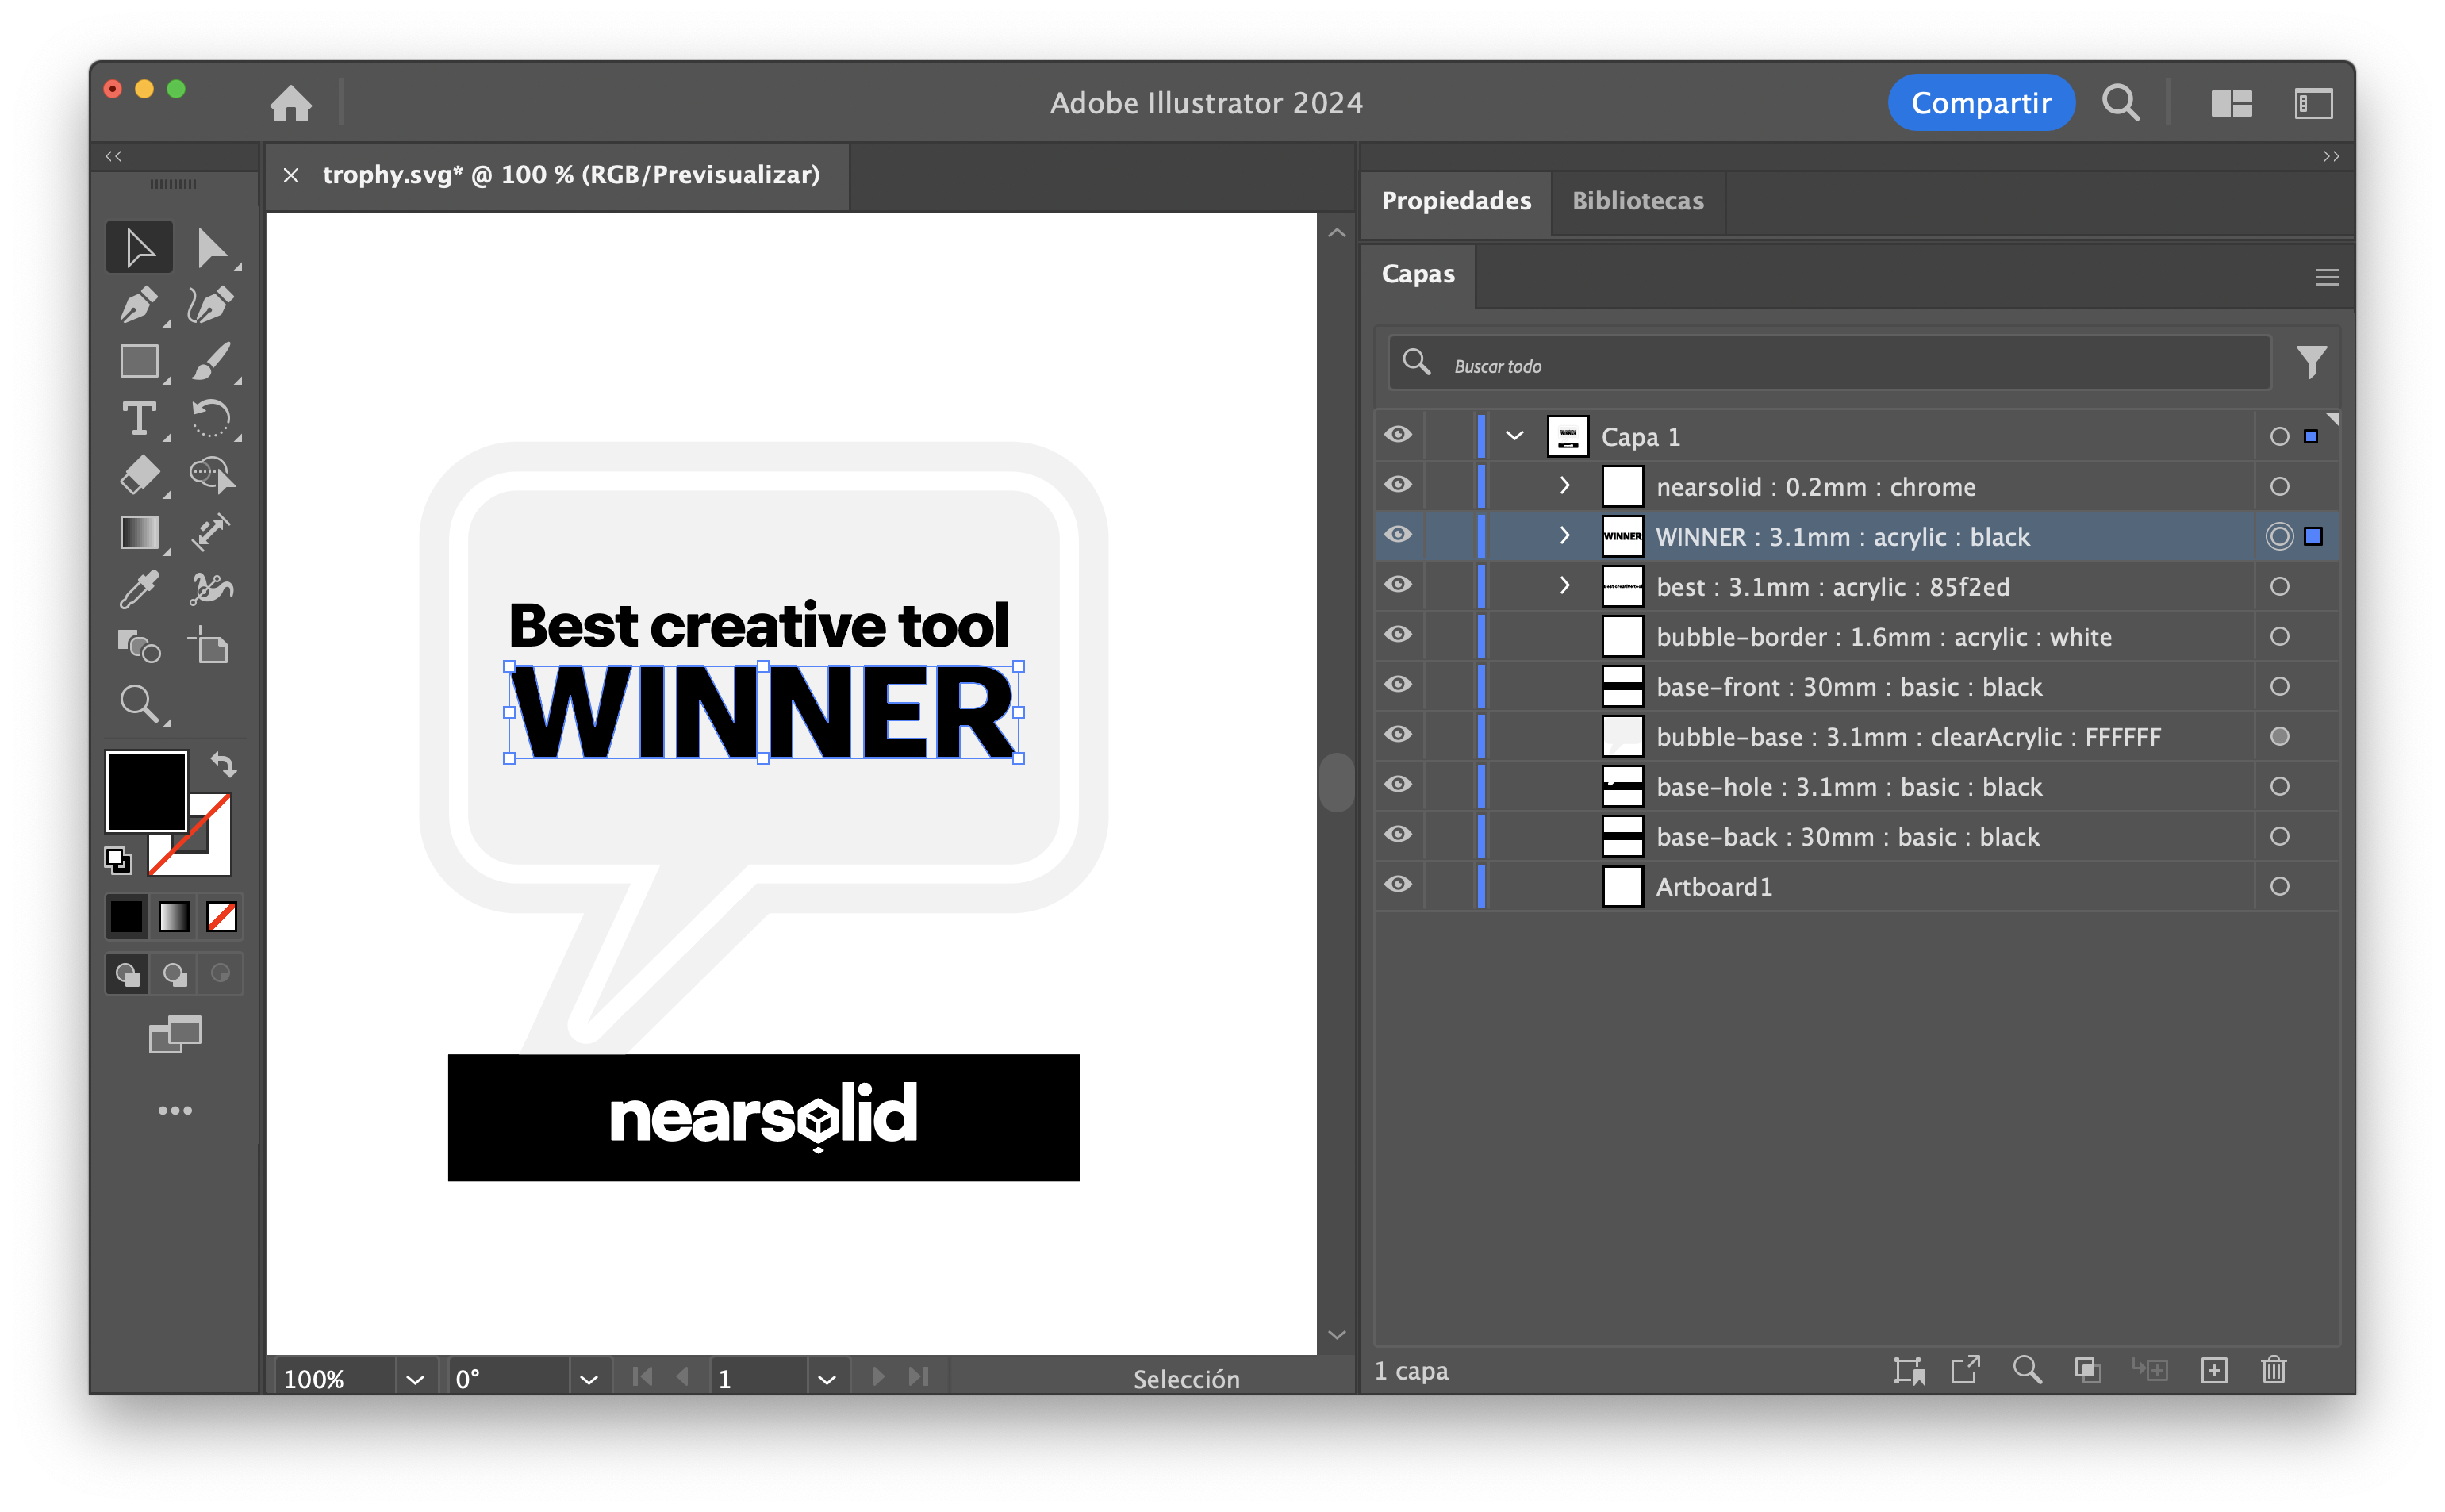Select the Rectangle tool

tap(139, 361)
